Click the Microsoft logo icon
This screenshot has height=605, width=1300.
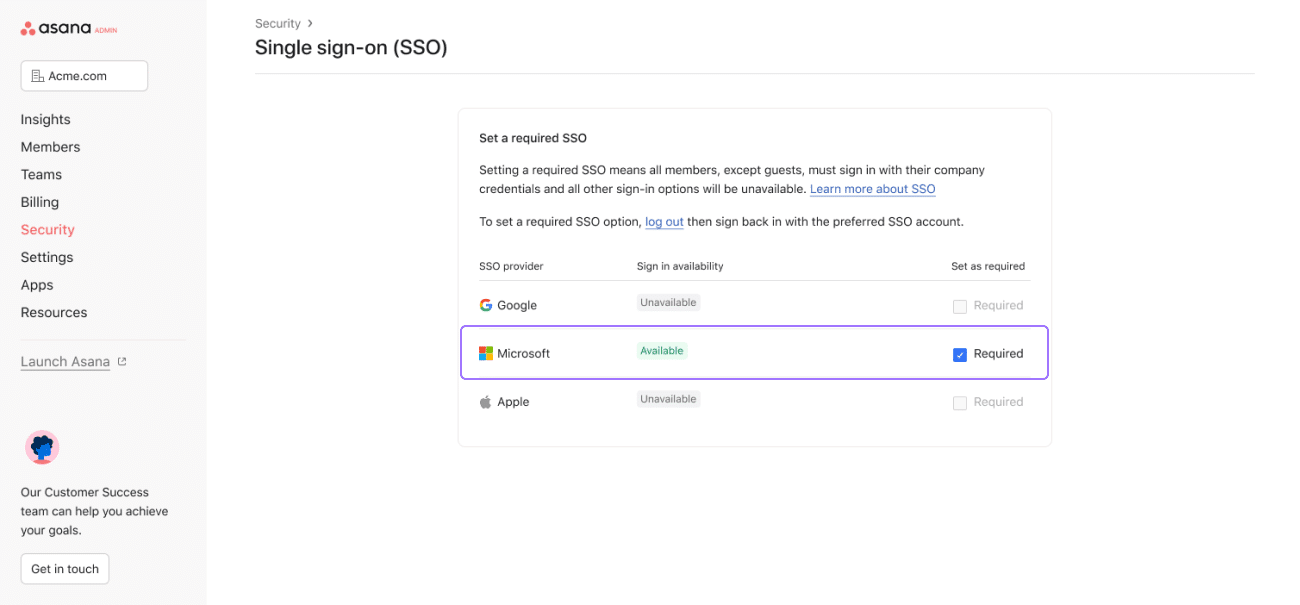point(486,353)
